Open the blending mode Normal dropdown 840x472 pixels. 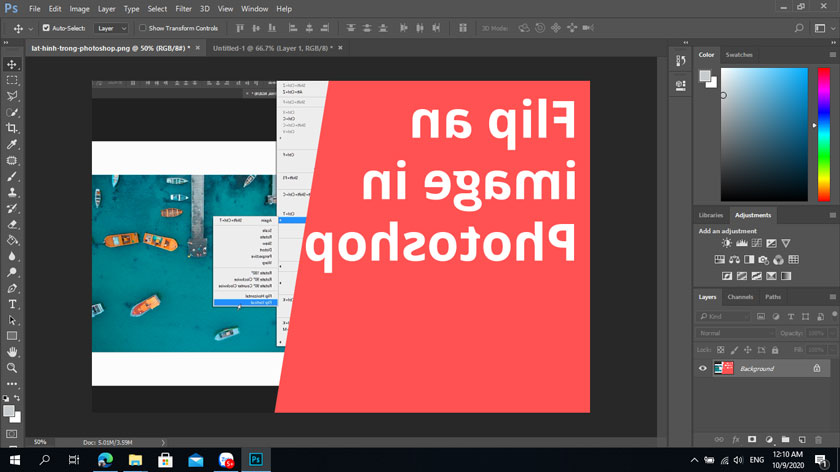pos(735,333)
